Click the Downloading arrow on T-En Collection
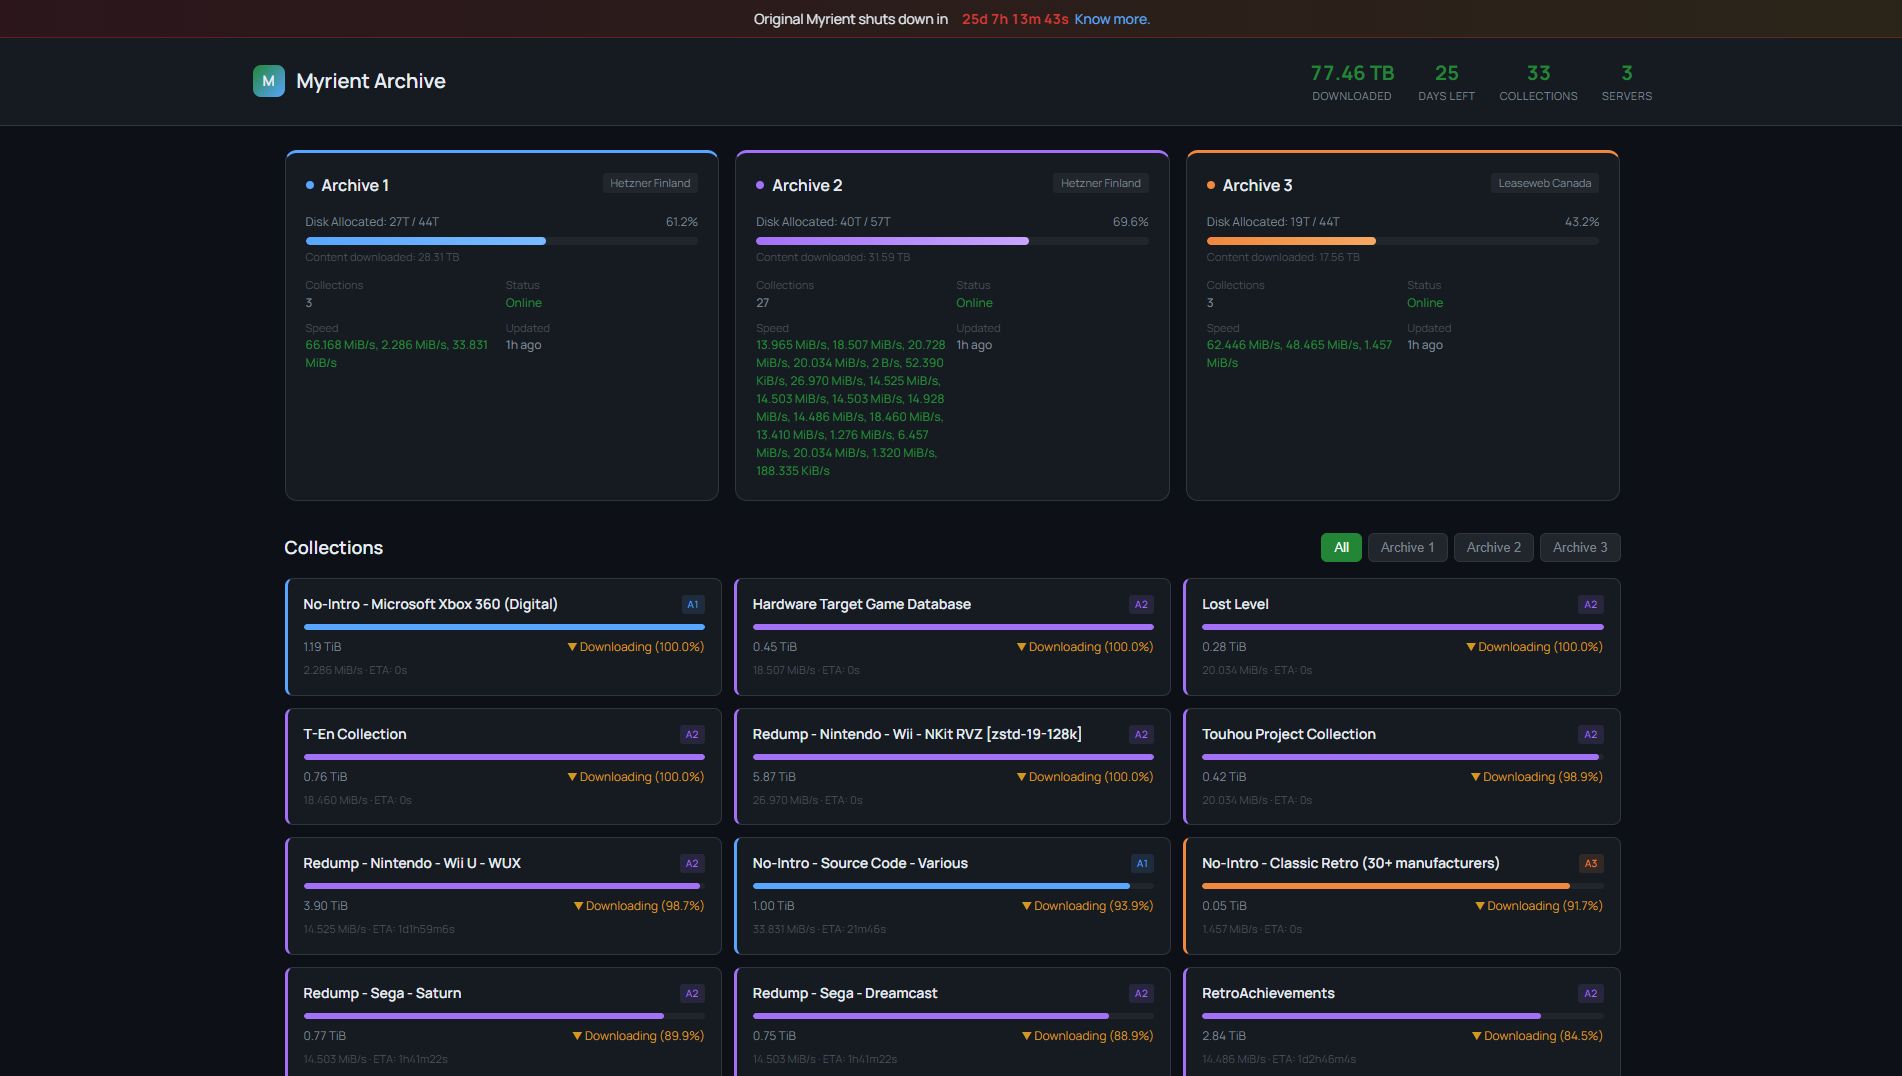Viewport: 1902px width, 1076px height. coord(572,777)
